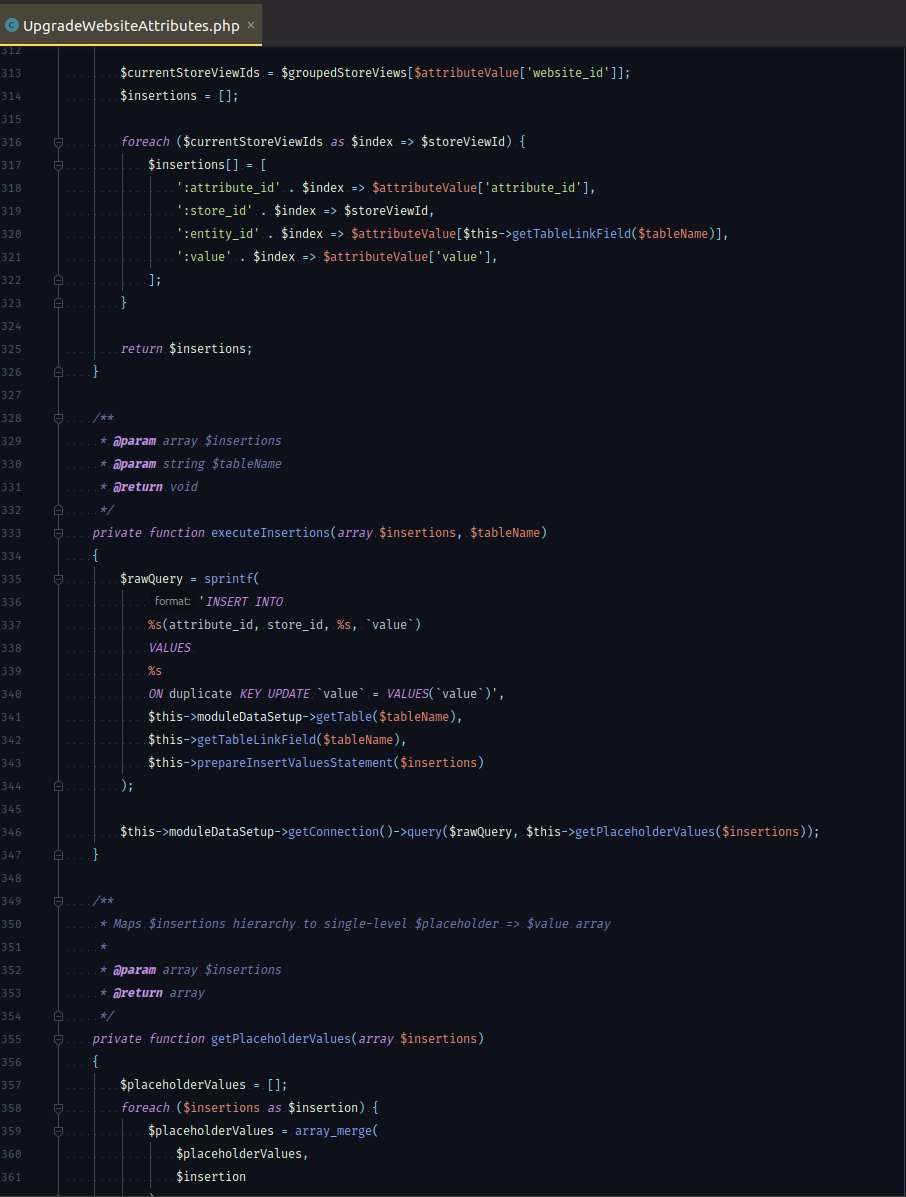Click the executeInsertions function name
This screenshot has width=906, height=1197.
[x=270, y=533]
